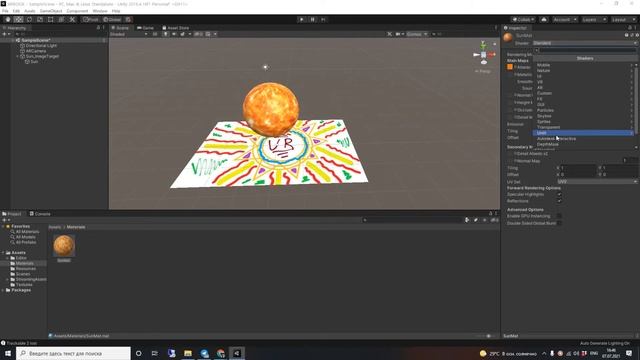Select the Scale tool in the toolbar

tap(40, 19)
